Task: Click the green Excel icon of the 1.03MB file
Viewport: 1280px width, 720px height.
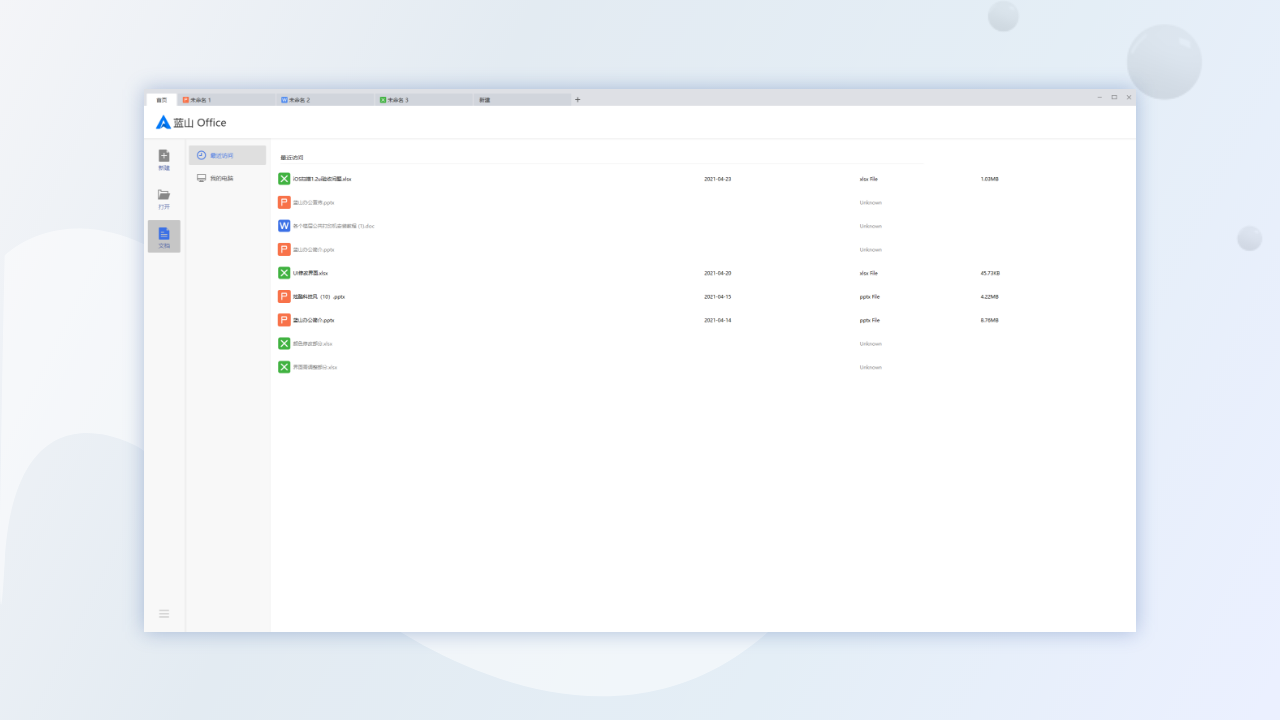Action: tap(284, 179)
